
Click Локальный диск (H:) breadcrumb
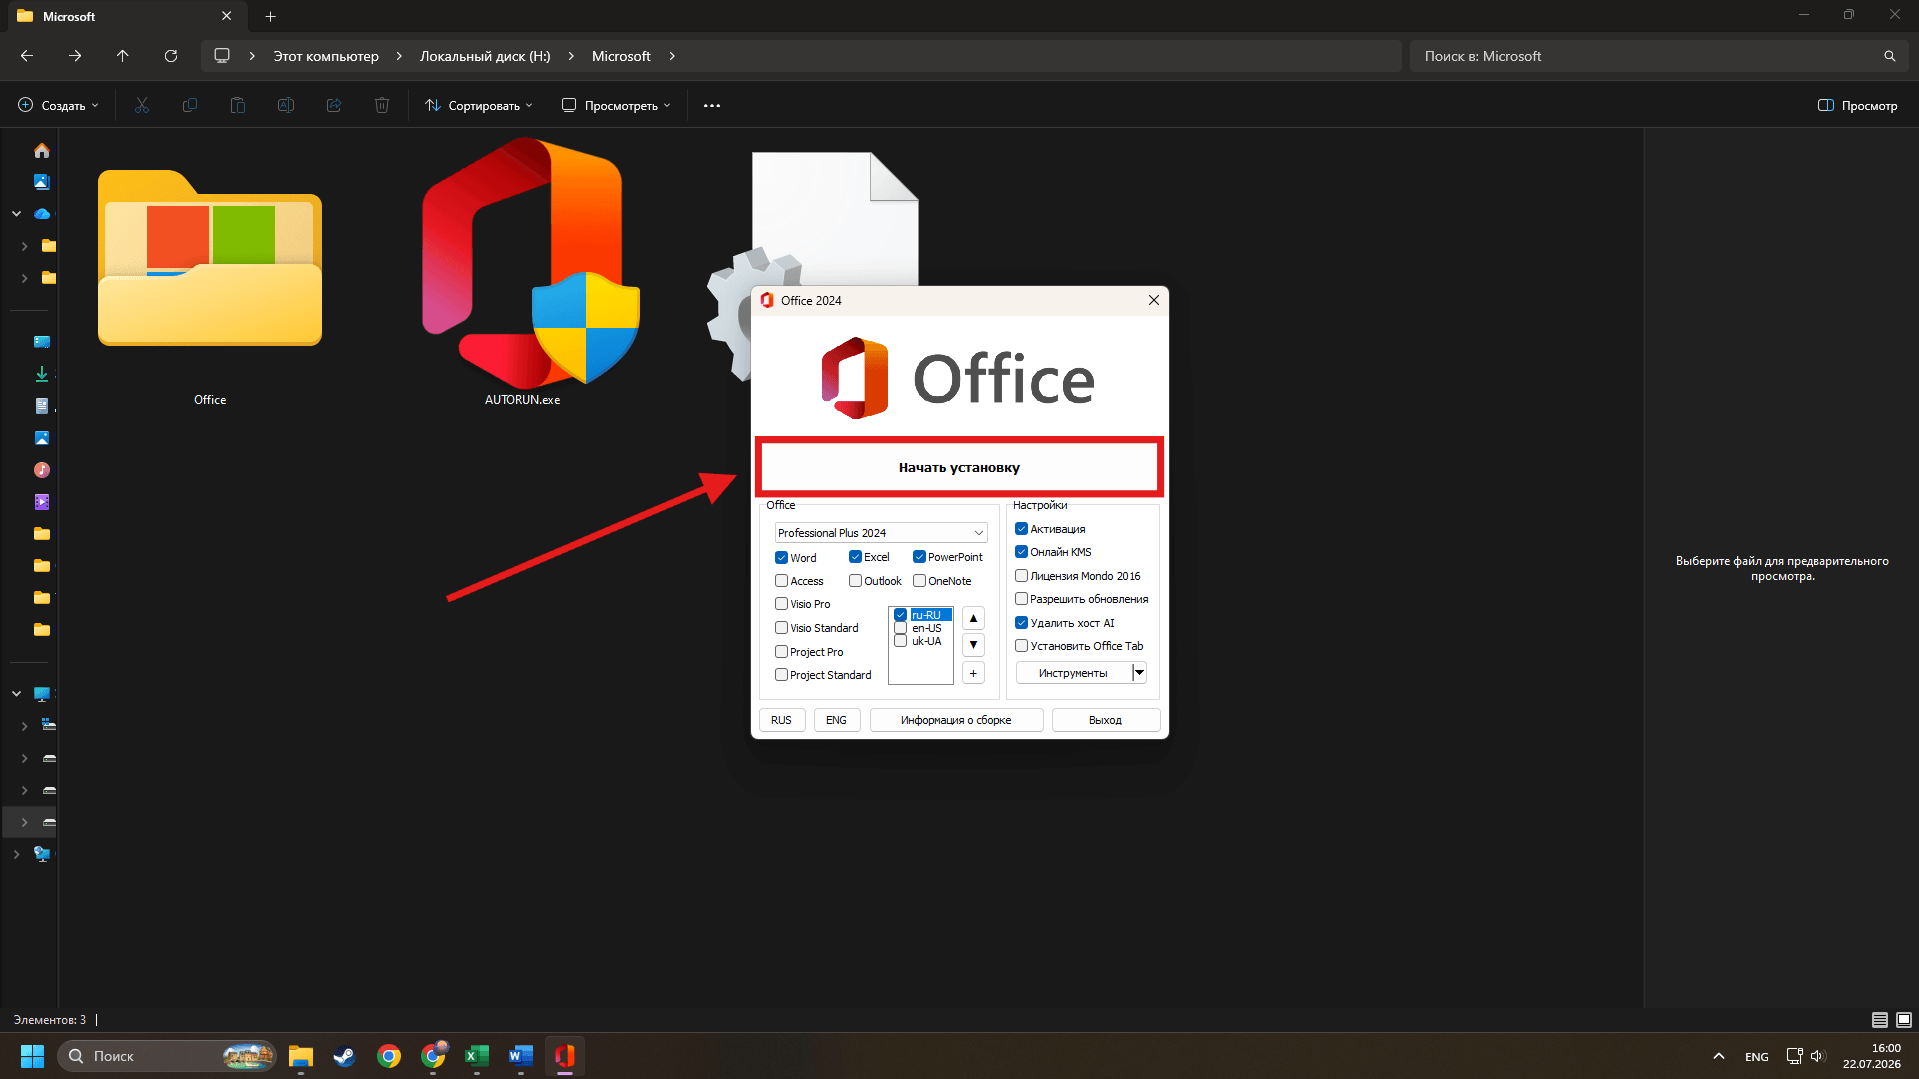[485, 56]
